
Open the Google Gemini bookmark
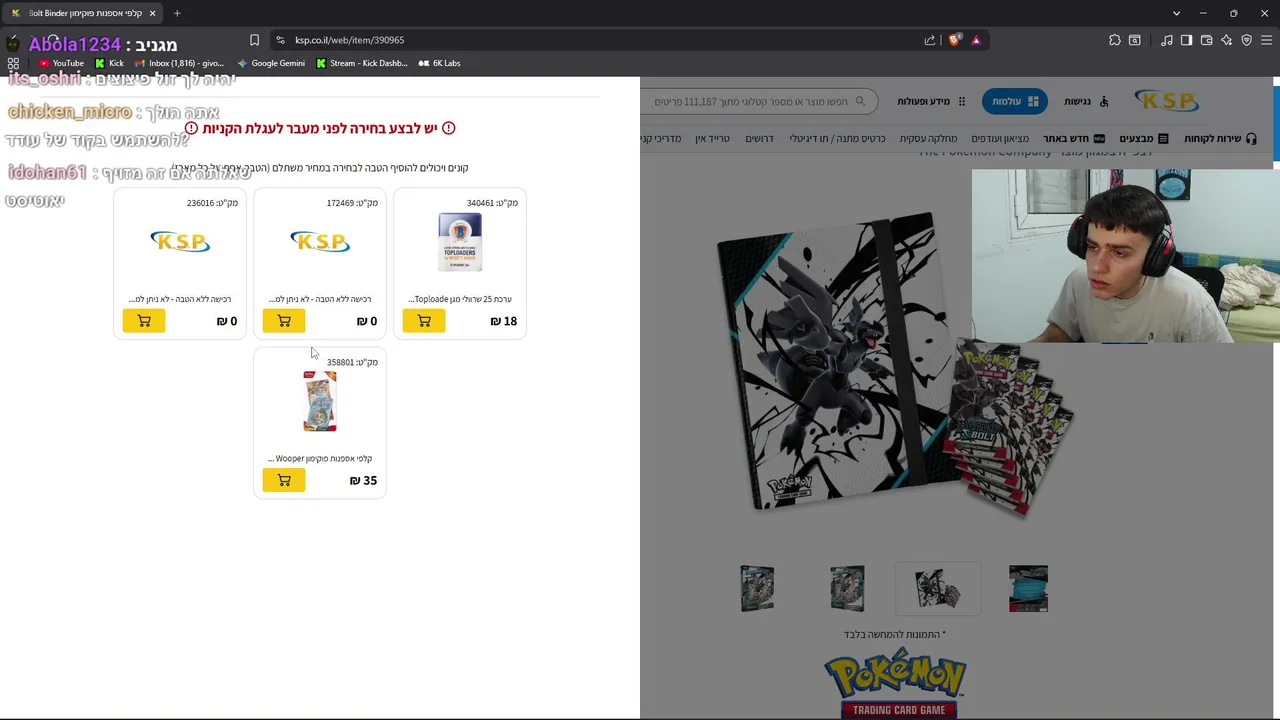[x=271, y=63]
